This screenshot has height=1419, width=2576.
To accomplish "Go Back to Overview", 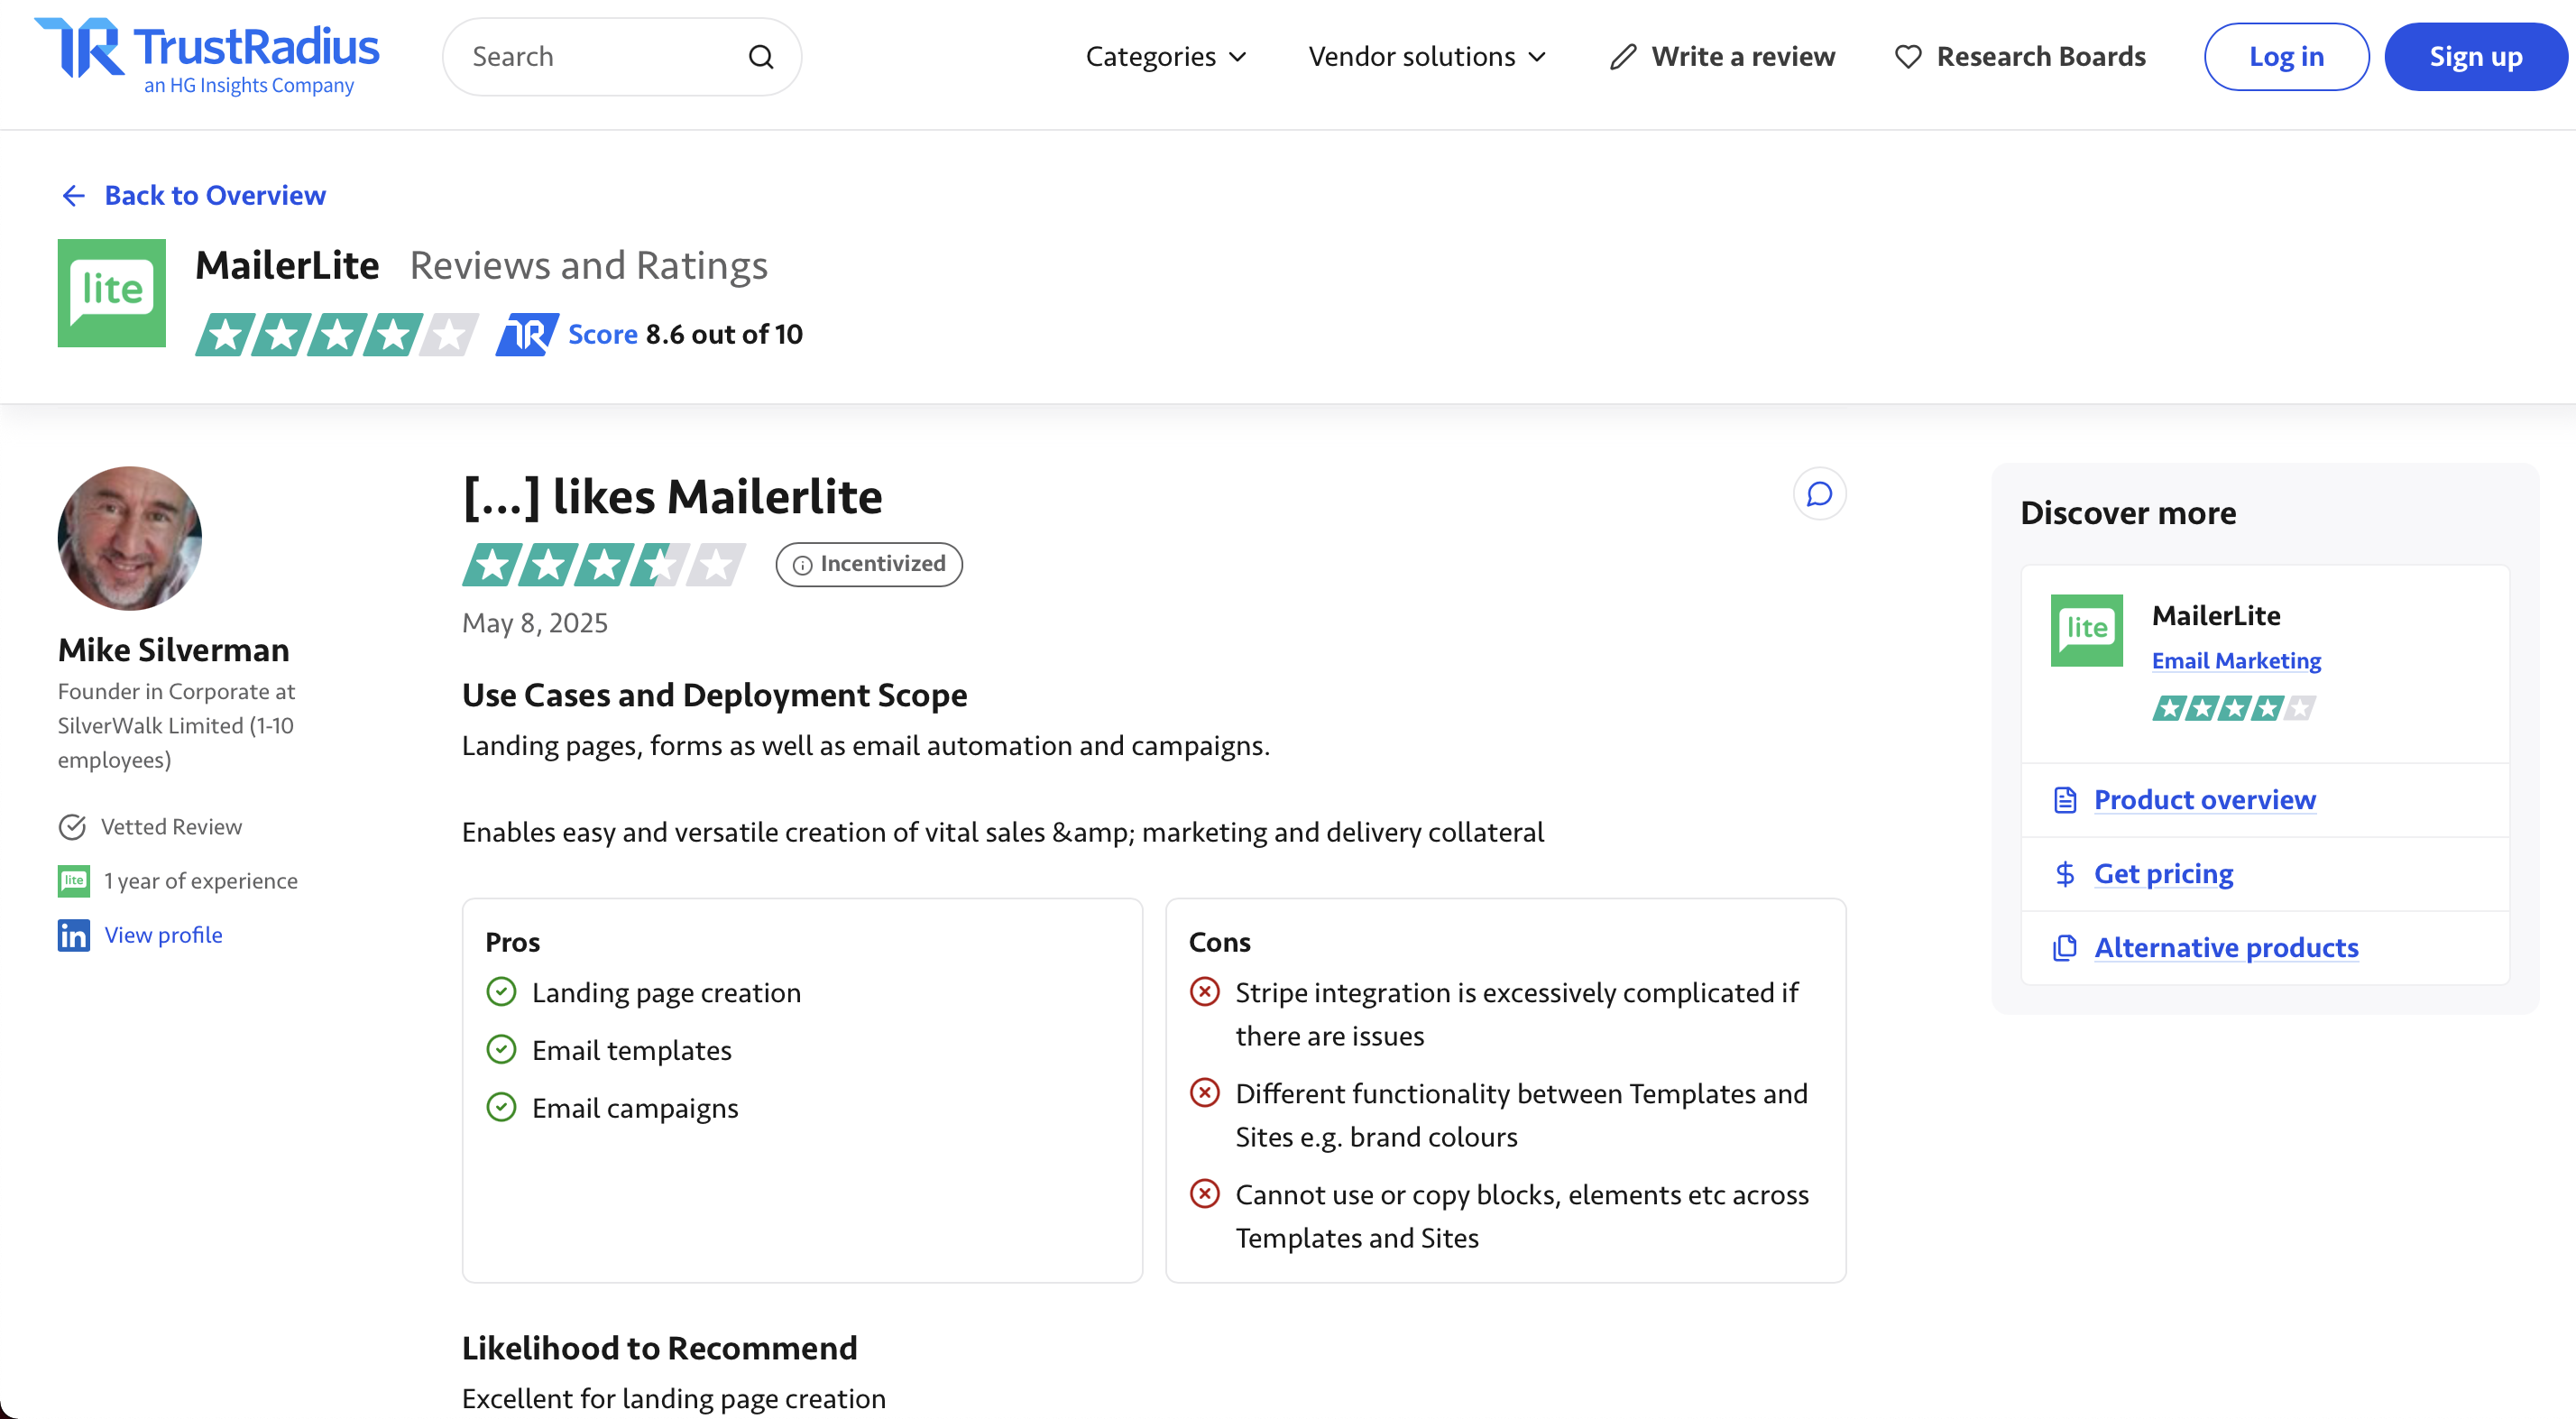I will (x=215, y=196).
